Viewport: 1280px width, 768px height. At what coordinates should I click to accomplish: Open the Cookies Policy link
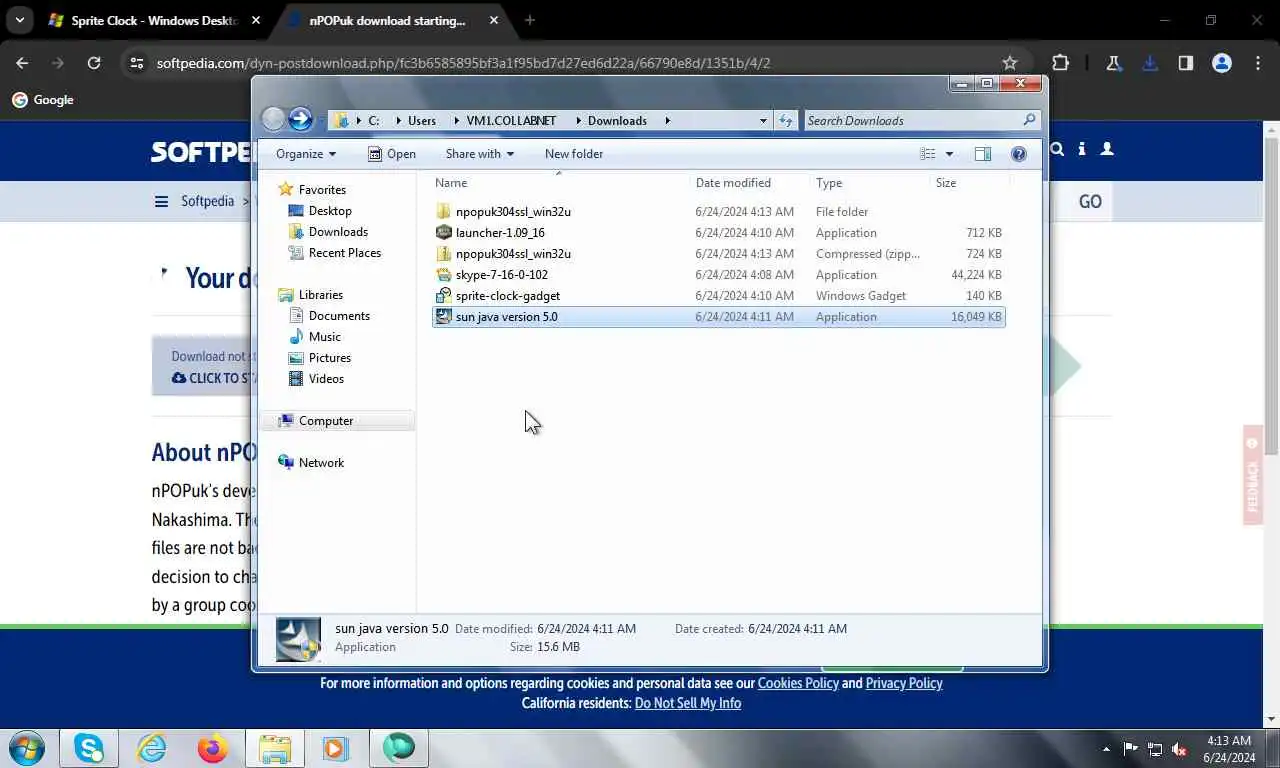(798, 683)
